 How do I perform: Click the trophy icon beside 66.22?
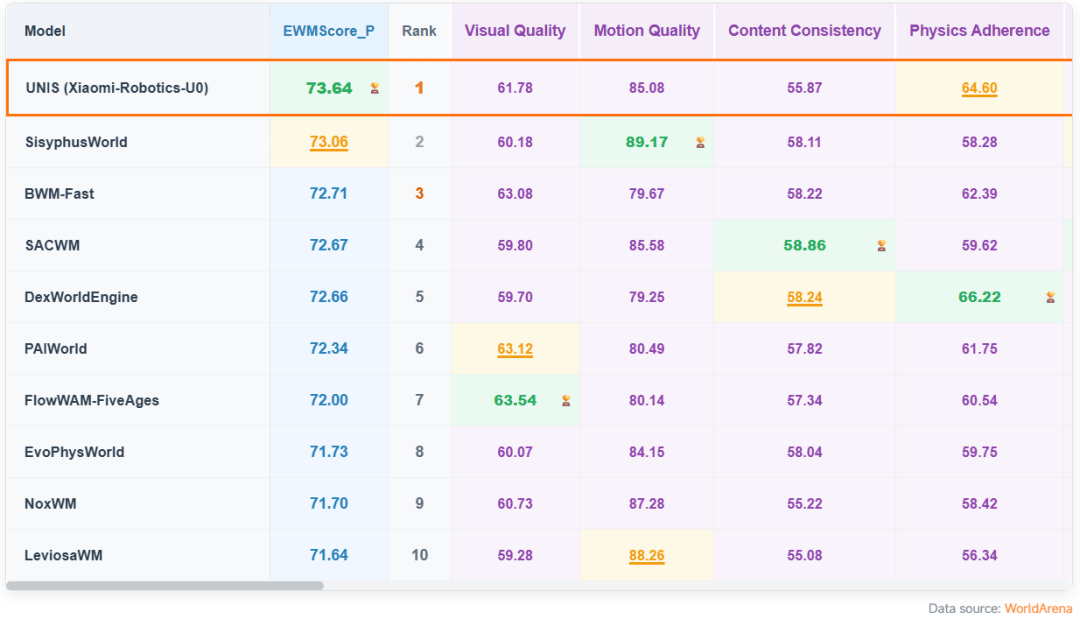[1050, 298]
